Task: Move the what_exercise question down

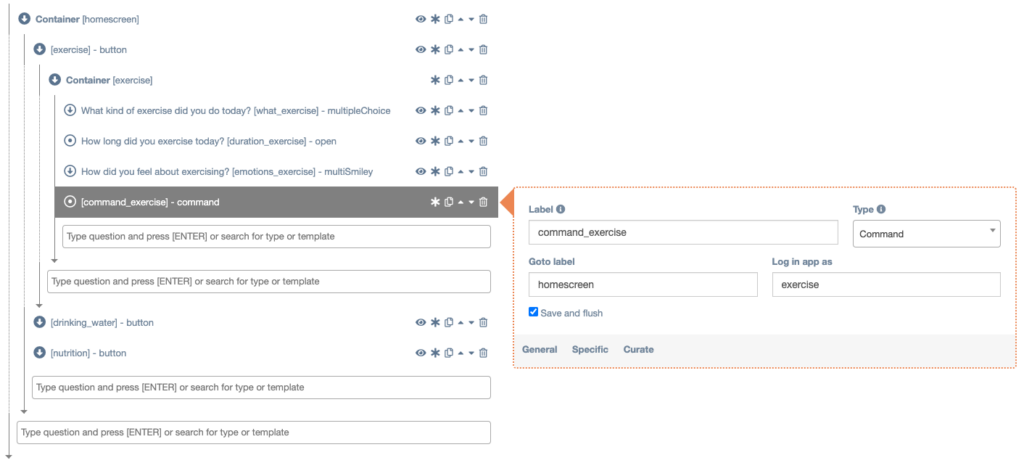Action: 471,111
